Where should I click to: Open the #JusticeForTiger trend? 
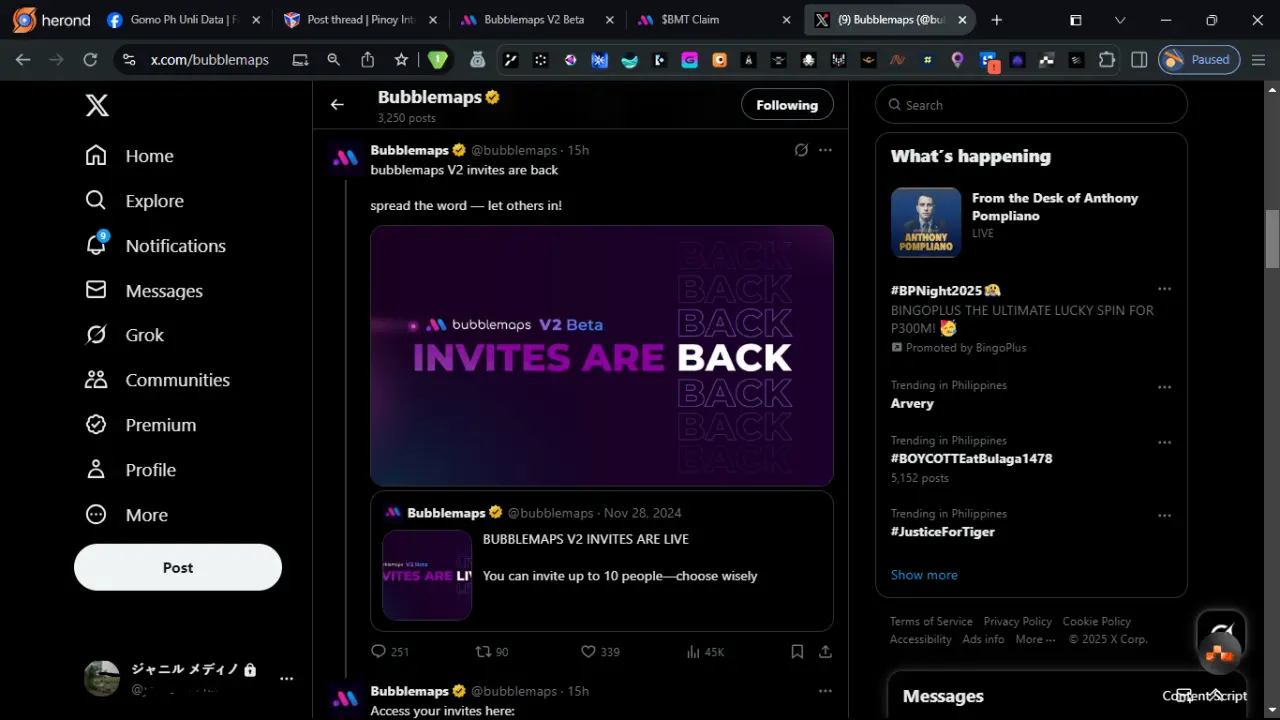pyautogui.click(x=1031, y=523)
